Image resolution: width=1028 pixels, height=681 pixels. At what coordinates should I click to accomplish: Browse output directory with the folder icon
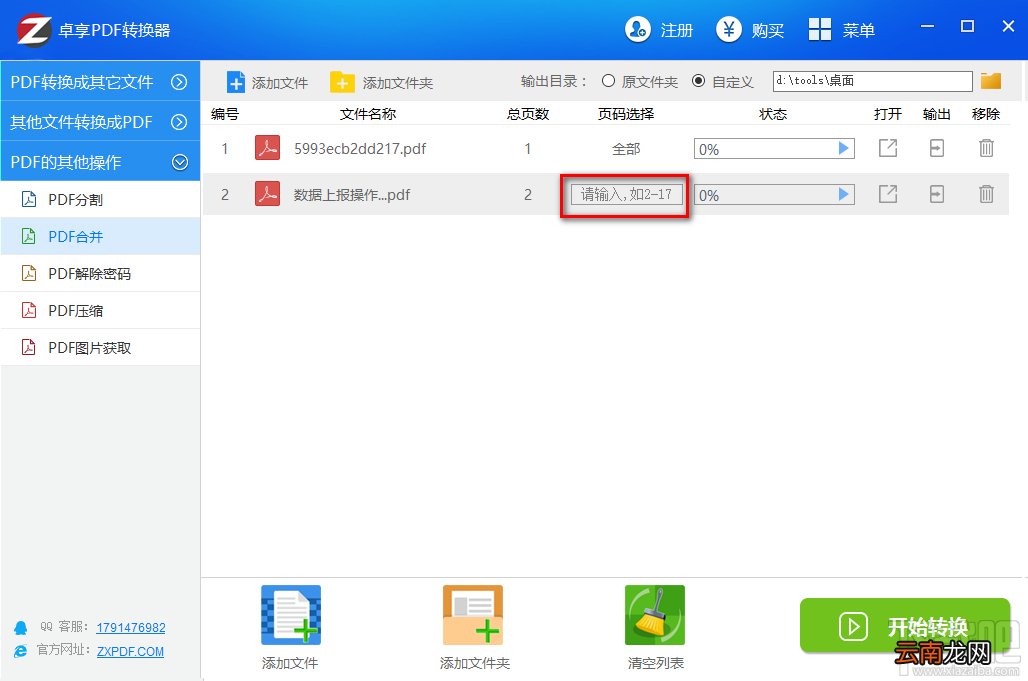991,81
